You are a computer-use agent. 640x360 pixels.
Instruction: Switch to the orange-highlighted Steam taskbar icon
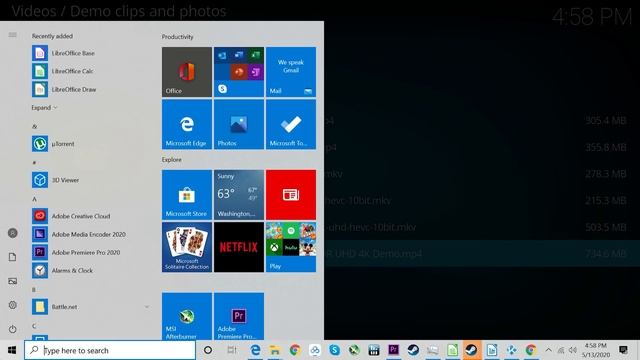pos(471,350)
